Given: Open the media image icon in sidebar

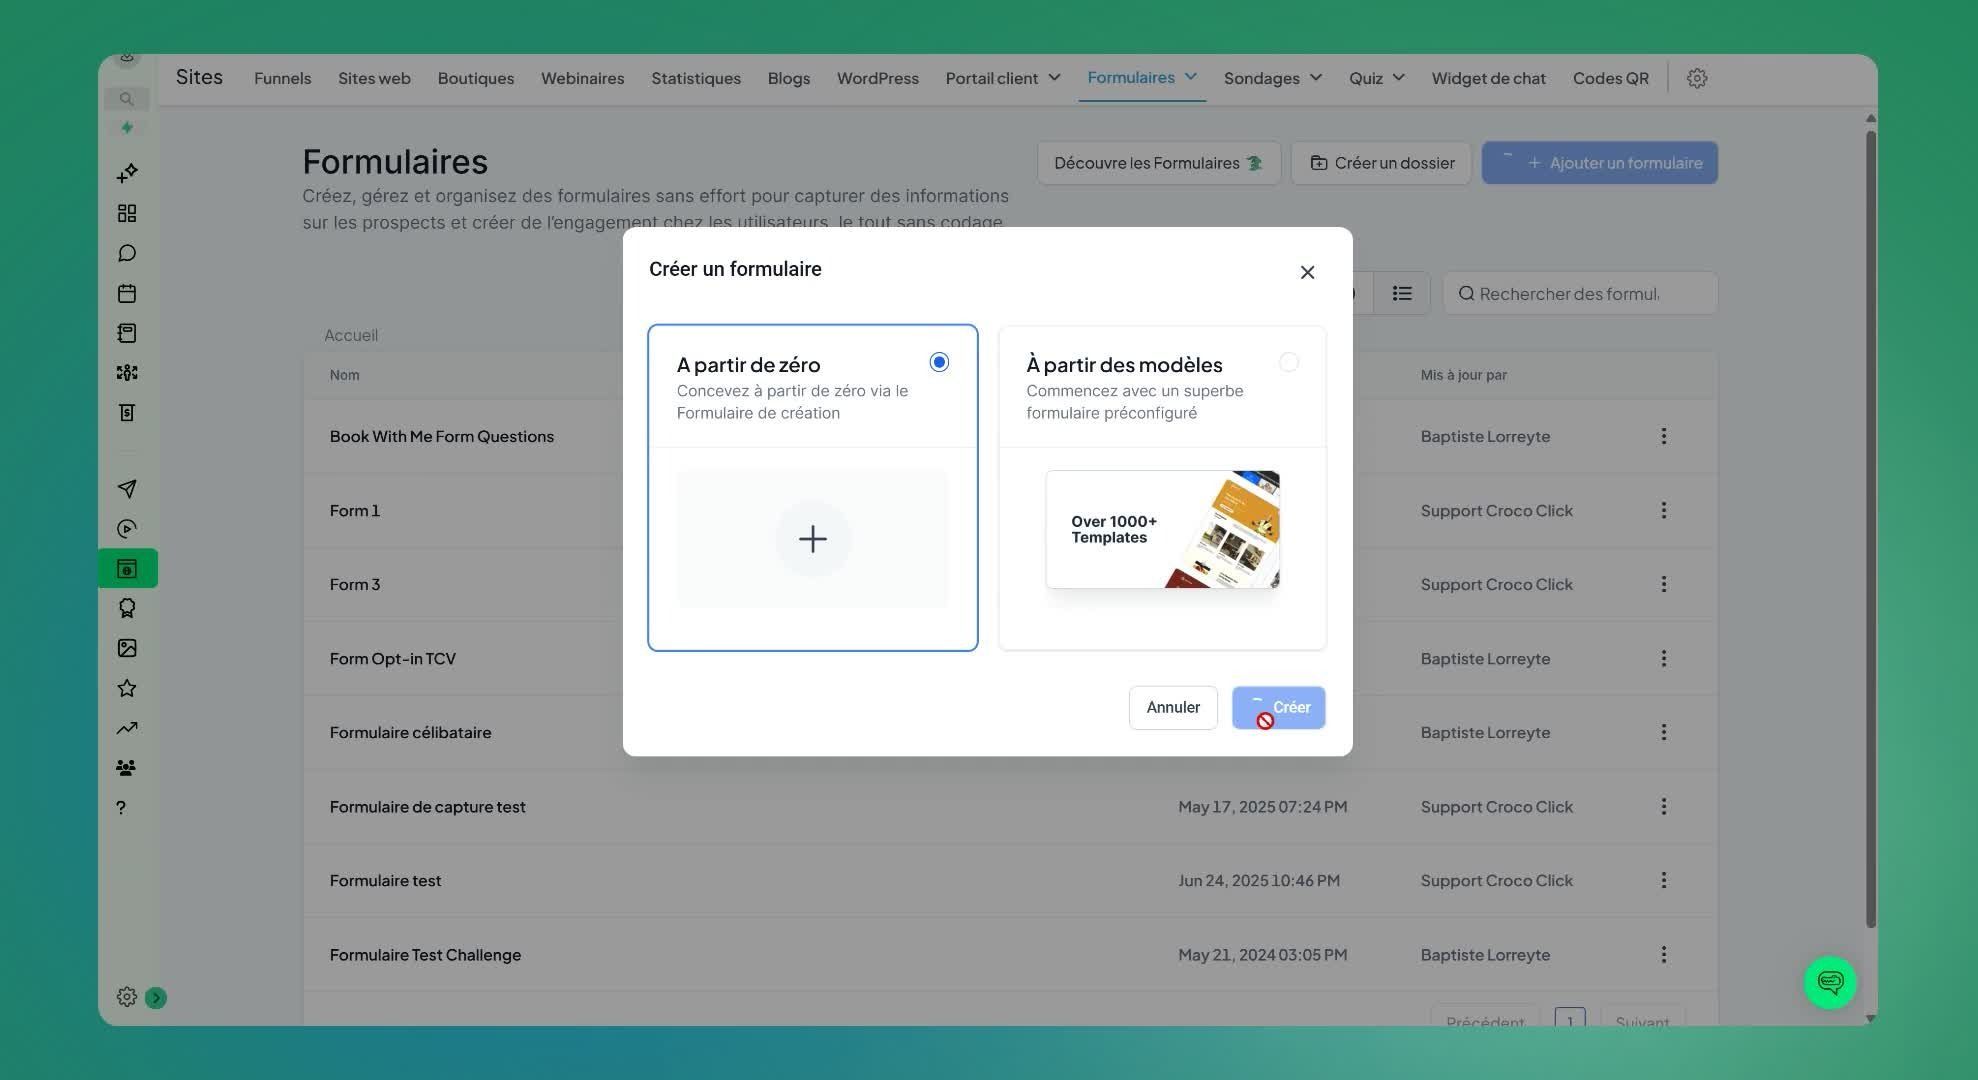Looking at the screenshot, I should pyautogui.click(x=127, y=648).
